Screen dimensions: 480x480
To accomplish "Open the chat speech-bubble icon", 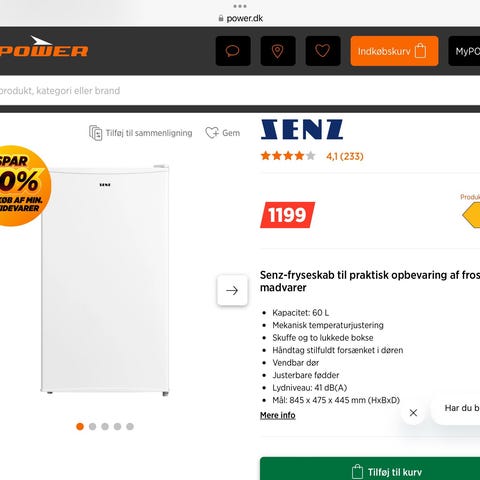I will click(233, 51).
